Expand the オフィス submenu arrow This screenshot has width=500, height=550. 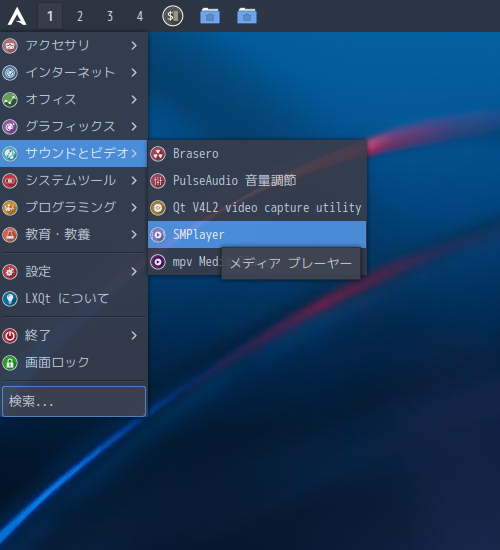point(134,100)
